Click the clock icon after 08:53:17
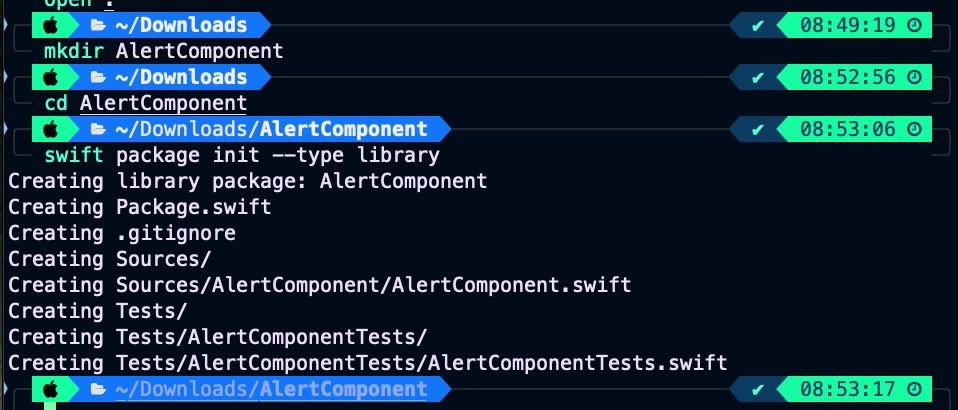This screenshot has width=958, height=410. [916, 389]
